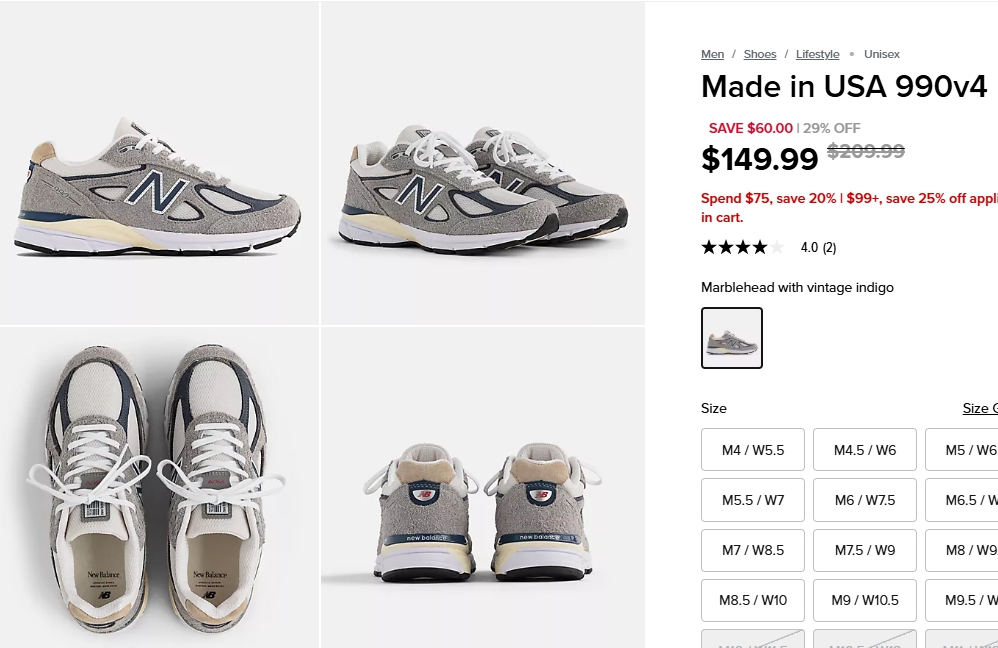Open the 4.0 (2) reviews count
This screenshot has width=998, height=648.
(818, 248)
